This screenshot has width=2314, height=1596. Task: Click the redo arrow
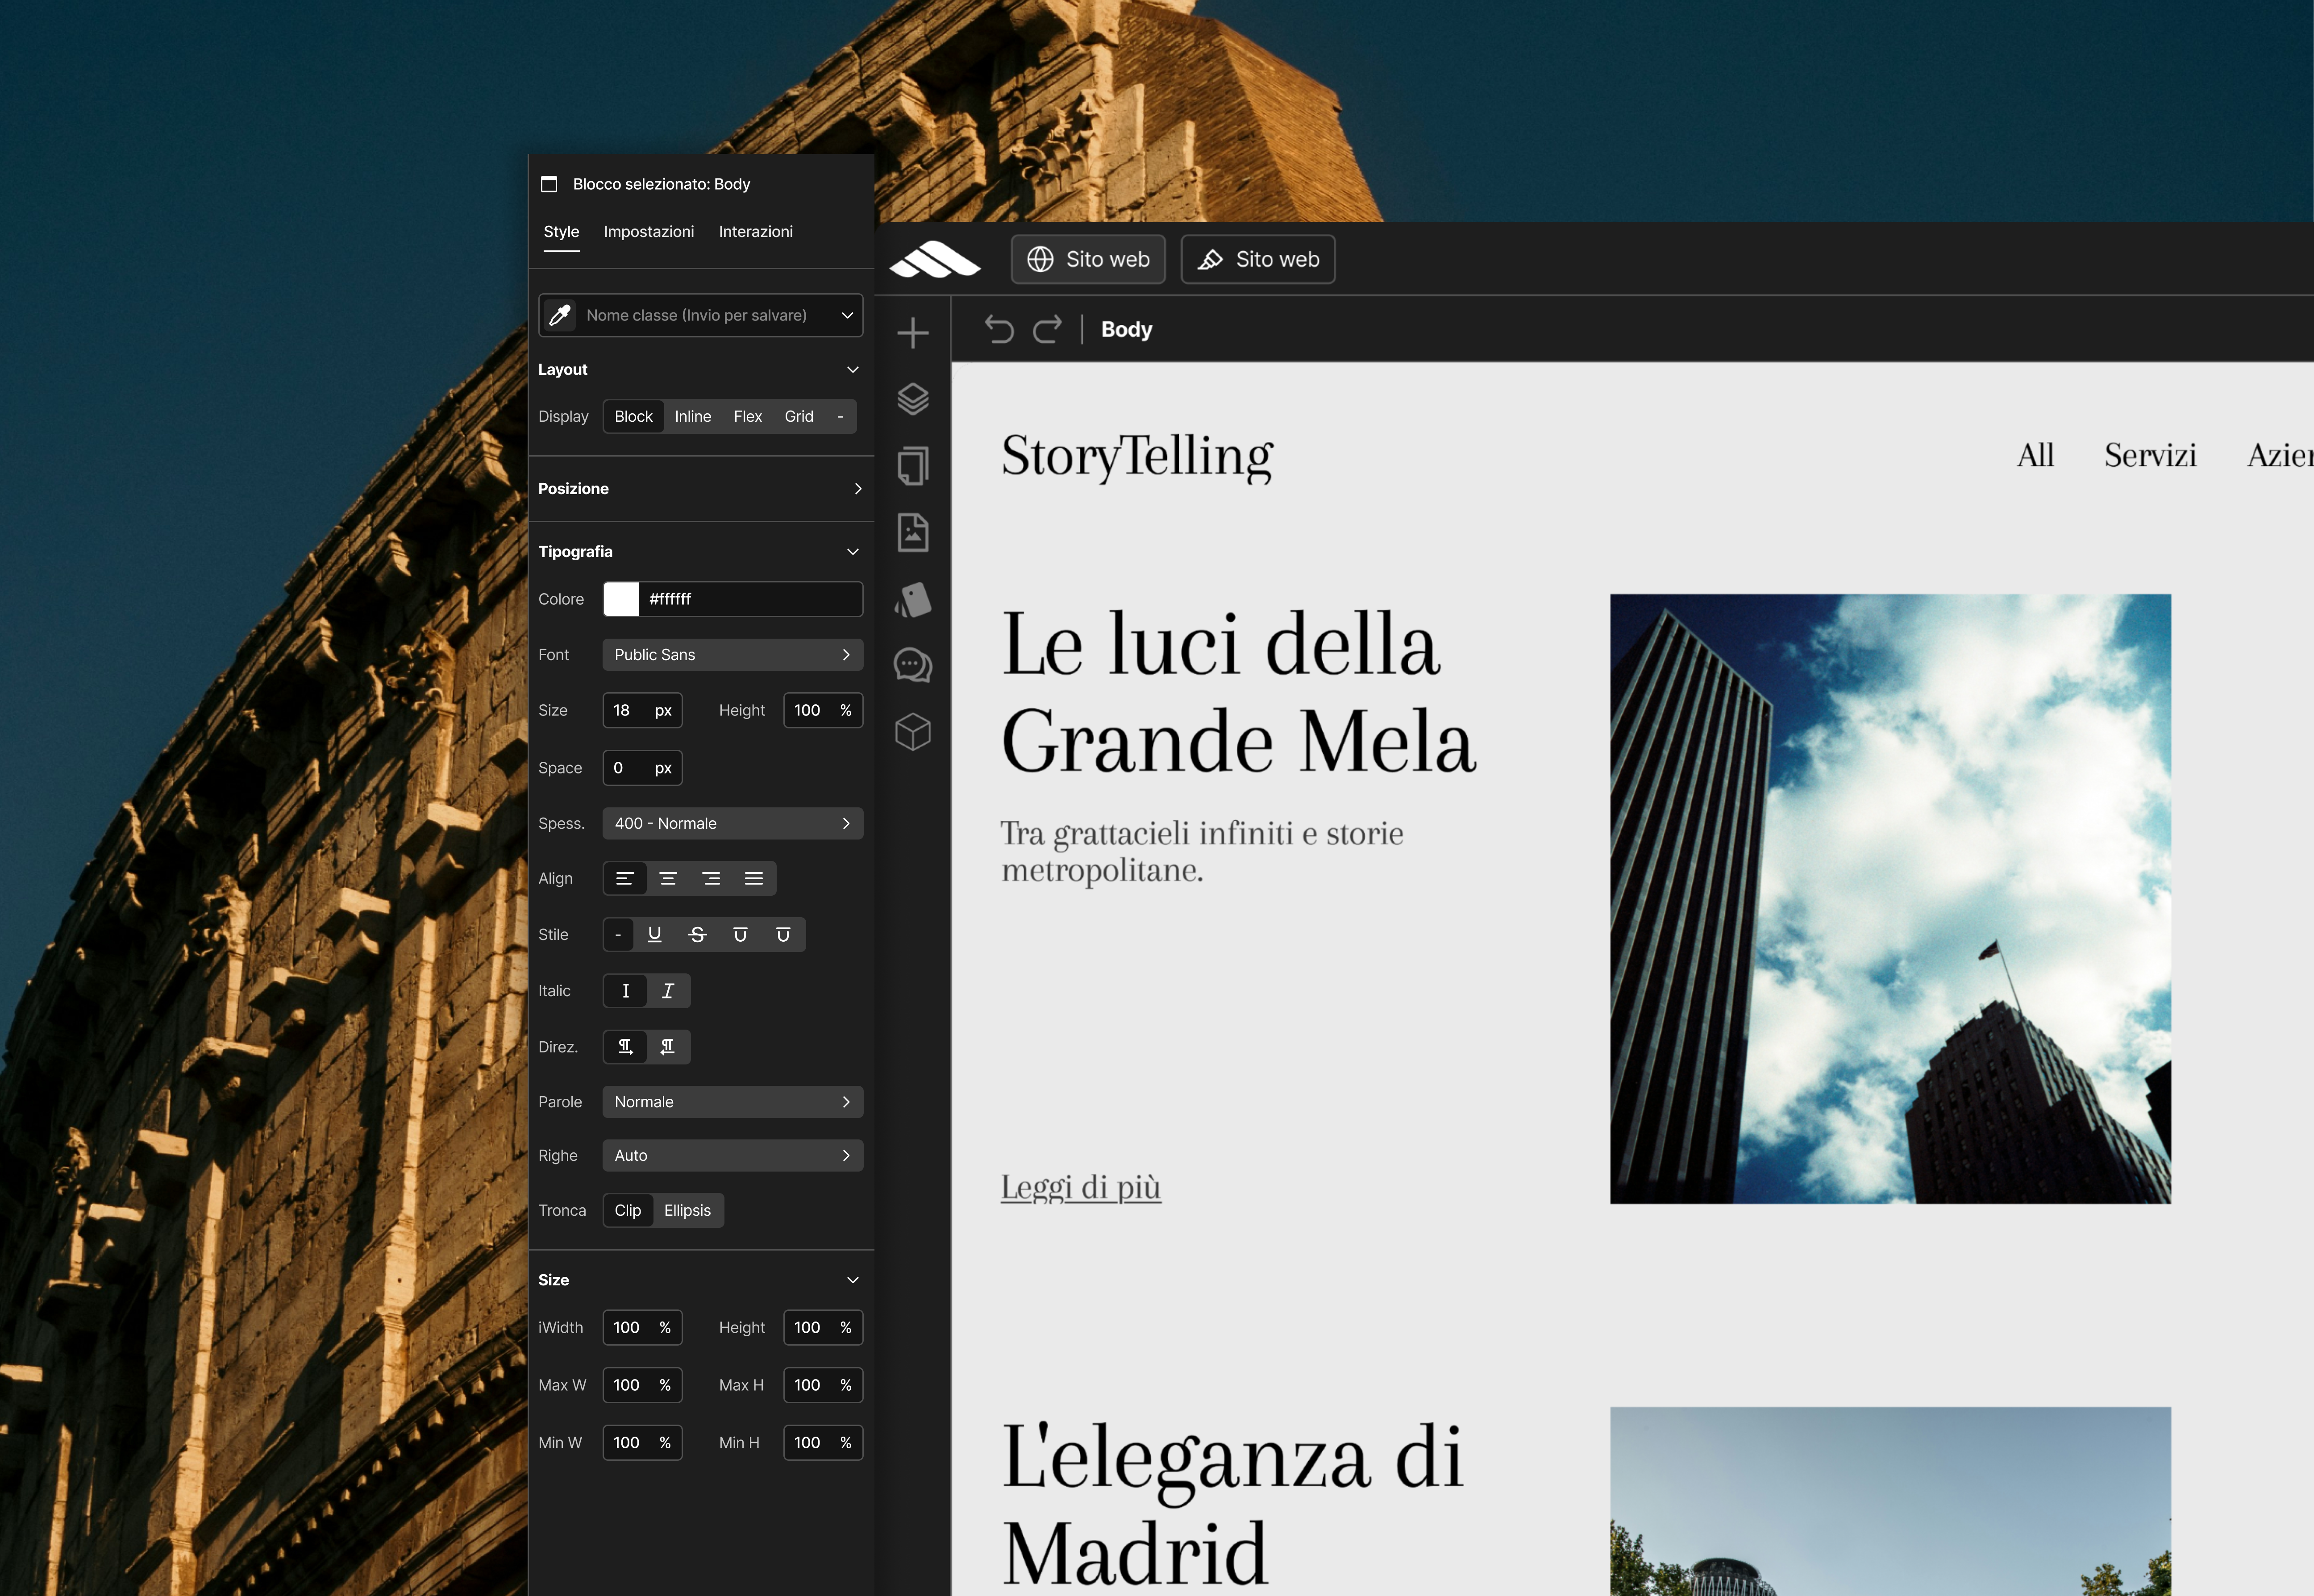[x=1047, y=329]
